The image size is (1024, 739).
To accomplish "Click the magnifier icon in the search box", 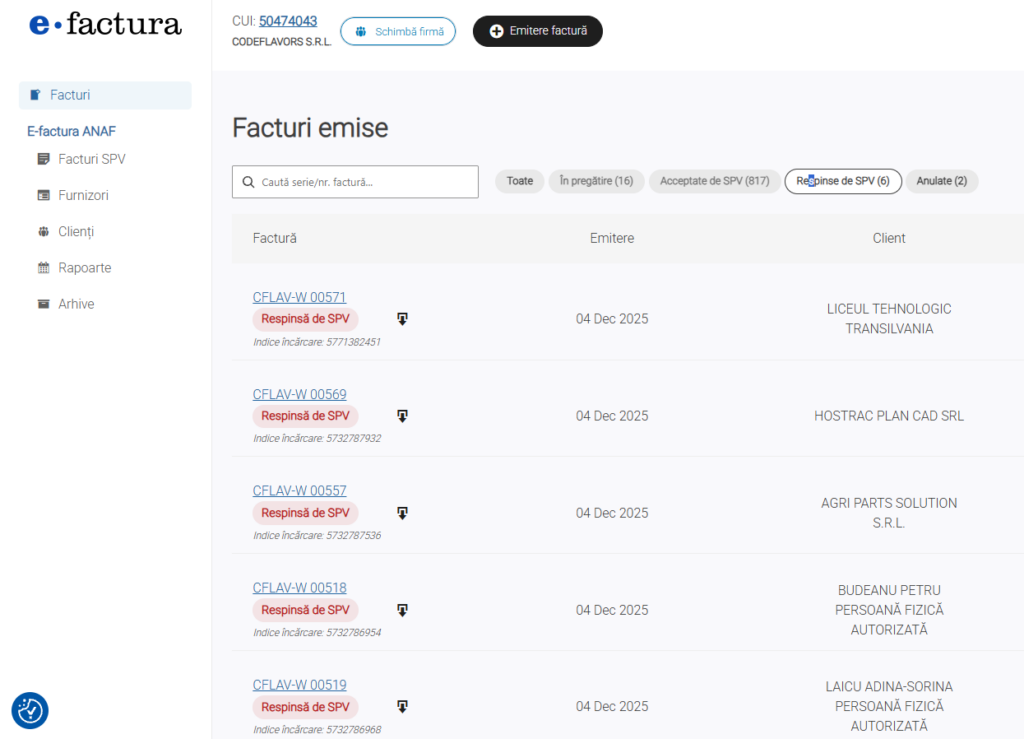I will [248, 182].
